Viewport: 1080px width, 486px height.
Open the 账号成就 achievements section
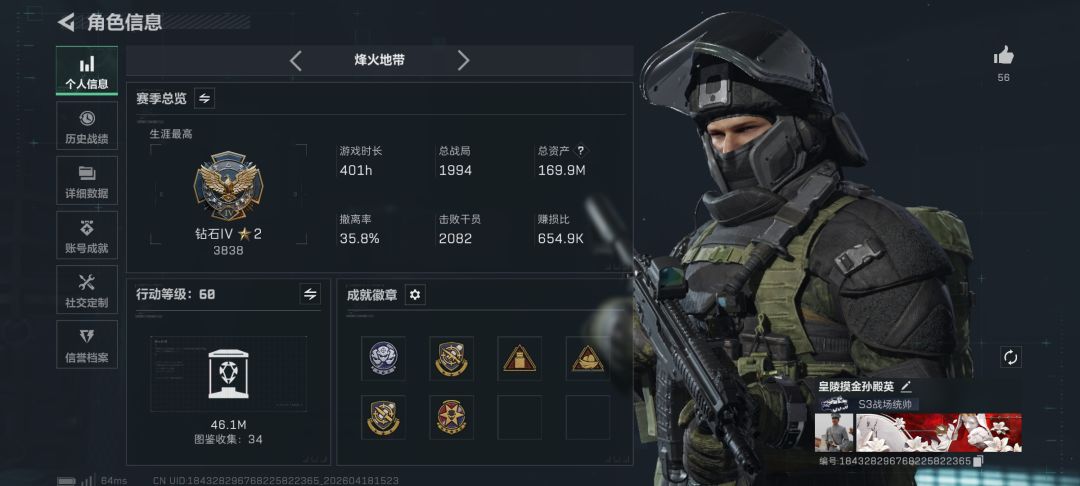coord(87,235)
